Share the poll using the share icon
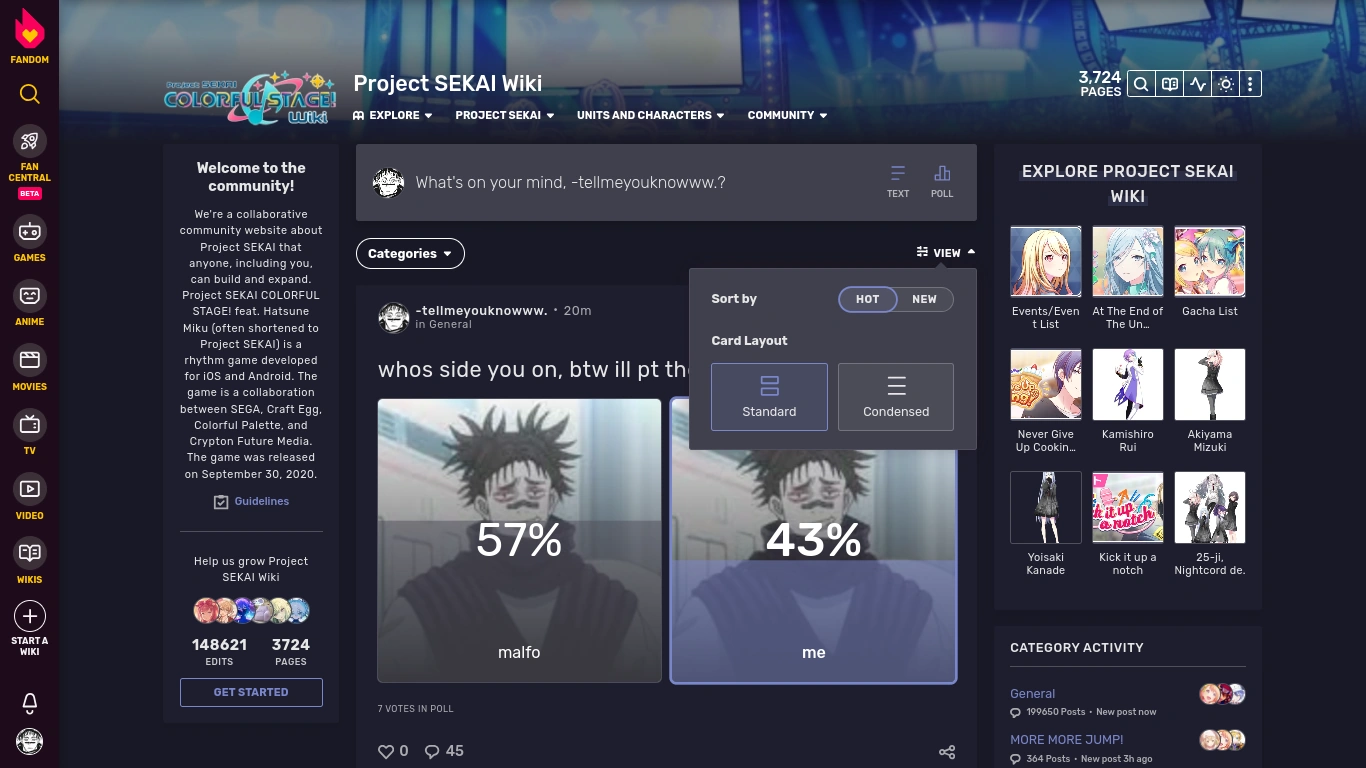The width and height of the screenshot is (1366, 768). 946,751
